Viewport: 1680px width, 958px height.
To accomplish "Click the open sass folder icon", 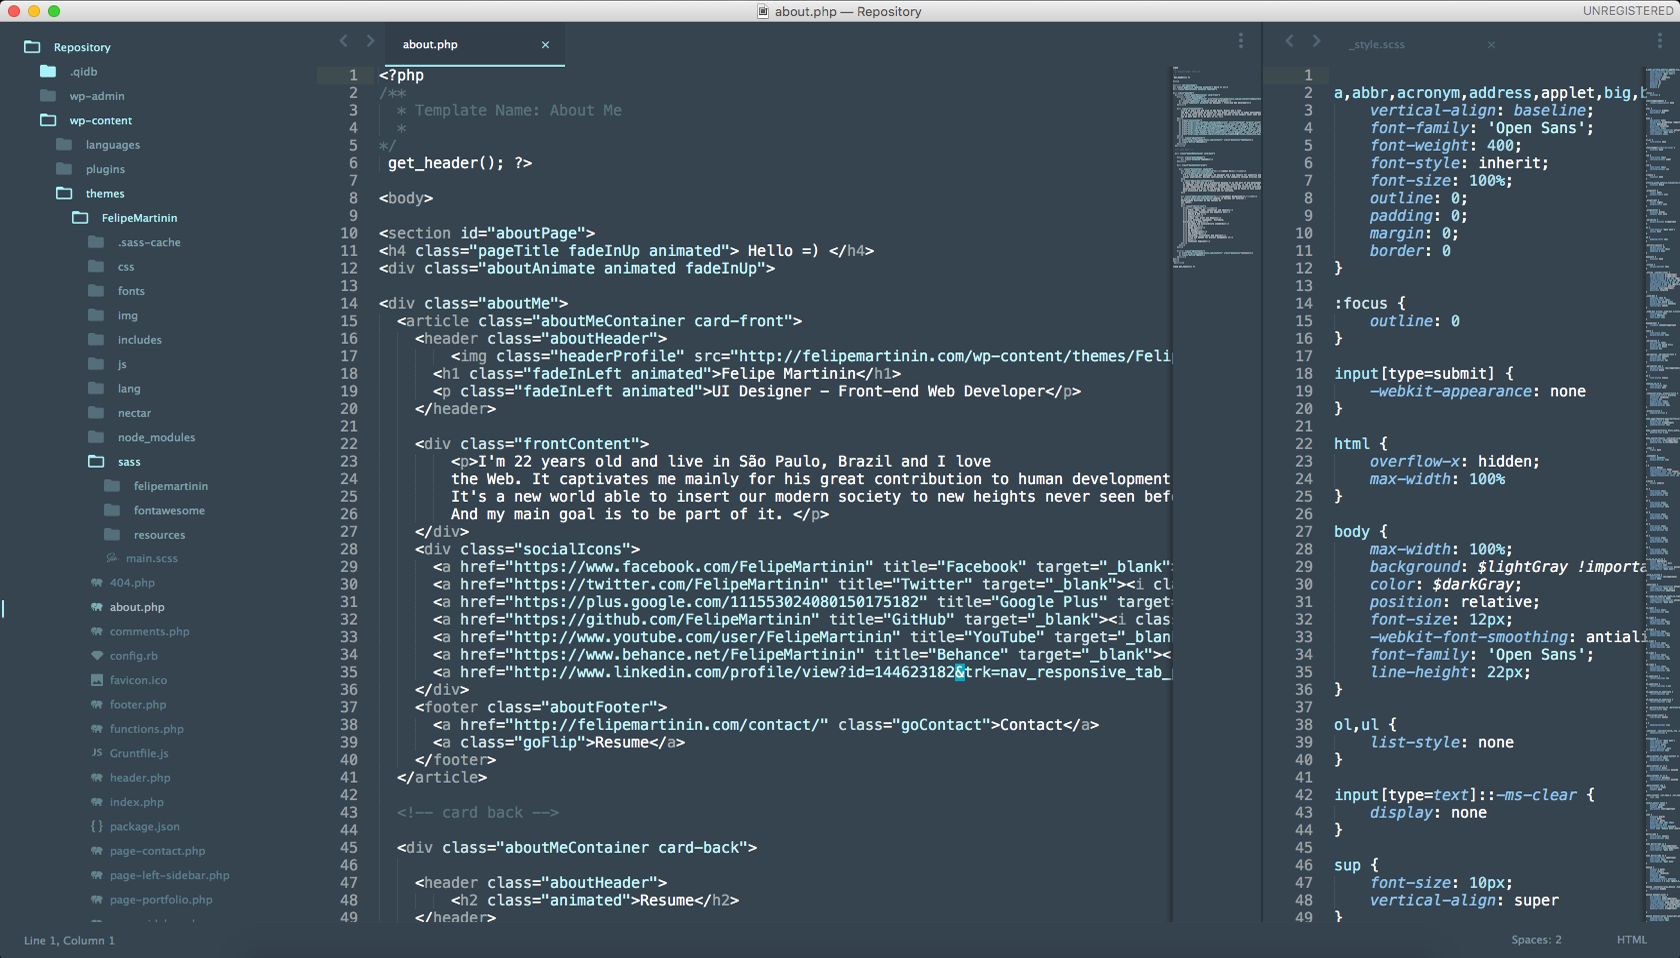I will click(96, 461).
